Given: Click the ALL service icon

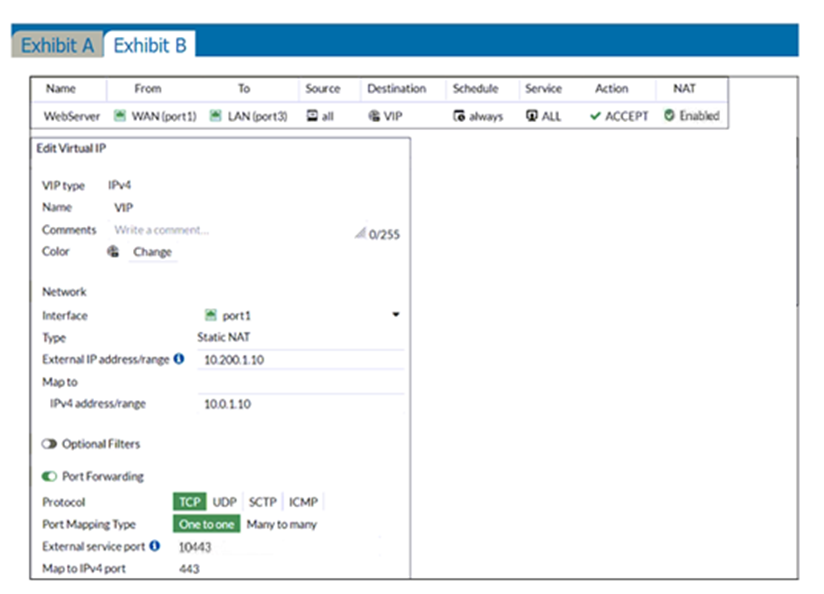Looking at the screenshot, I should 532,116.
